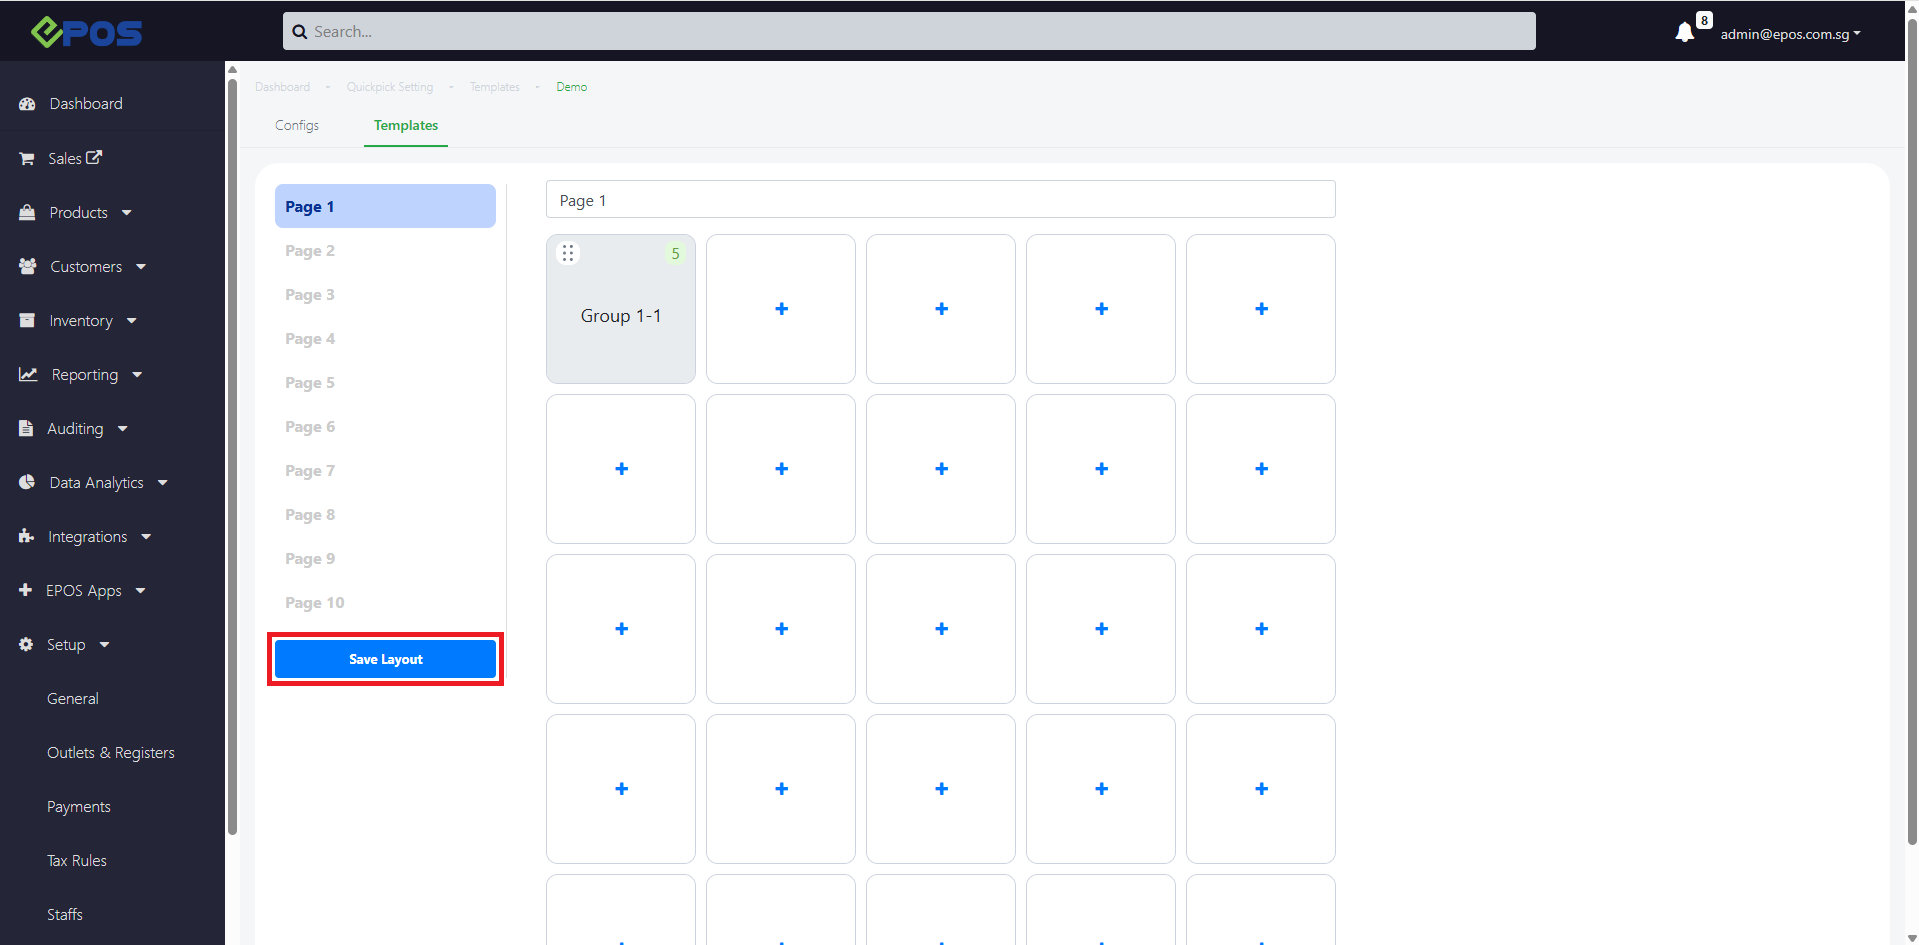Click the EPOS logo
The height and width of the screenshot is (945, 1919).
87,32
